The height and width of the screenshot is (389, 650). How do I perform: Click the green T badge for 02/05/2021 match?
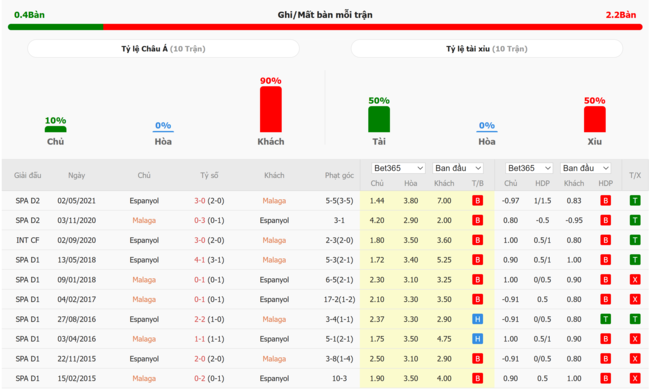635,201
